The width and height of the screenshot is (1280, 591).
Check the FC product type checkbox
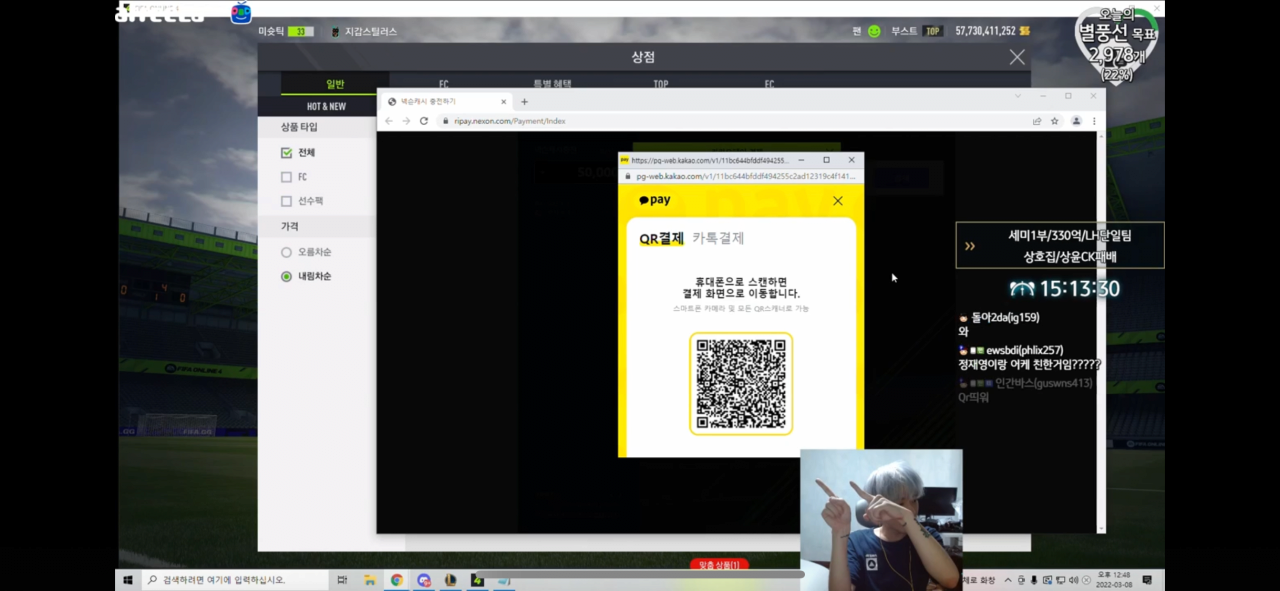pos(287,177)
